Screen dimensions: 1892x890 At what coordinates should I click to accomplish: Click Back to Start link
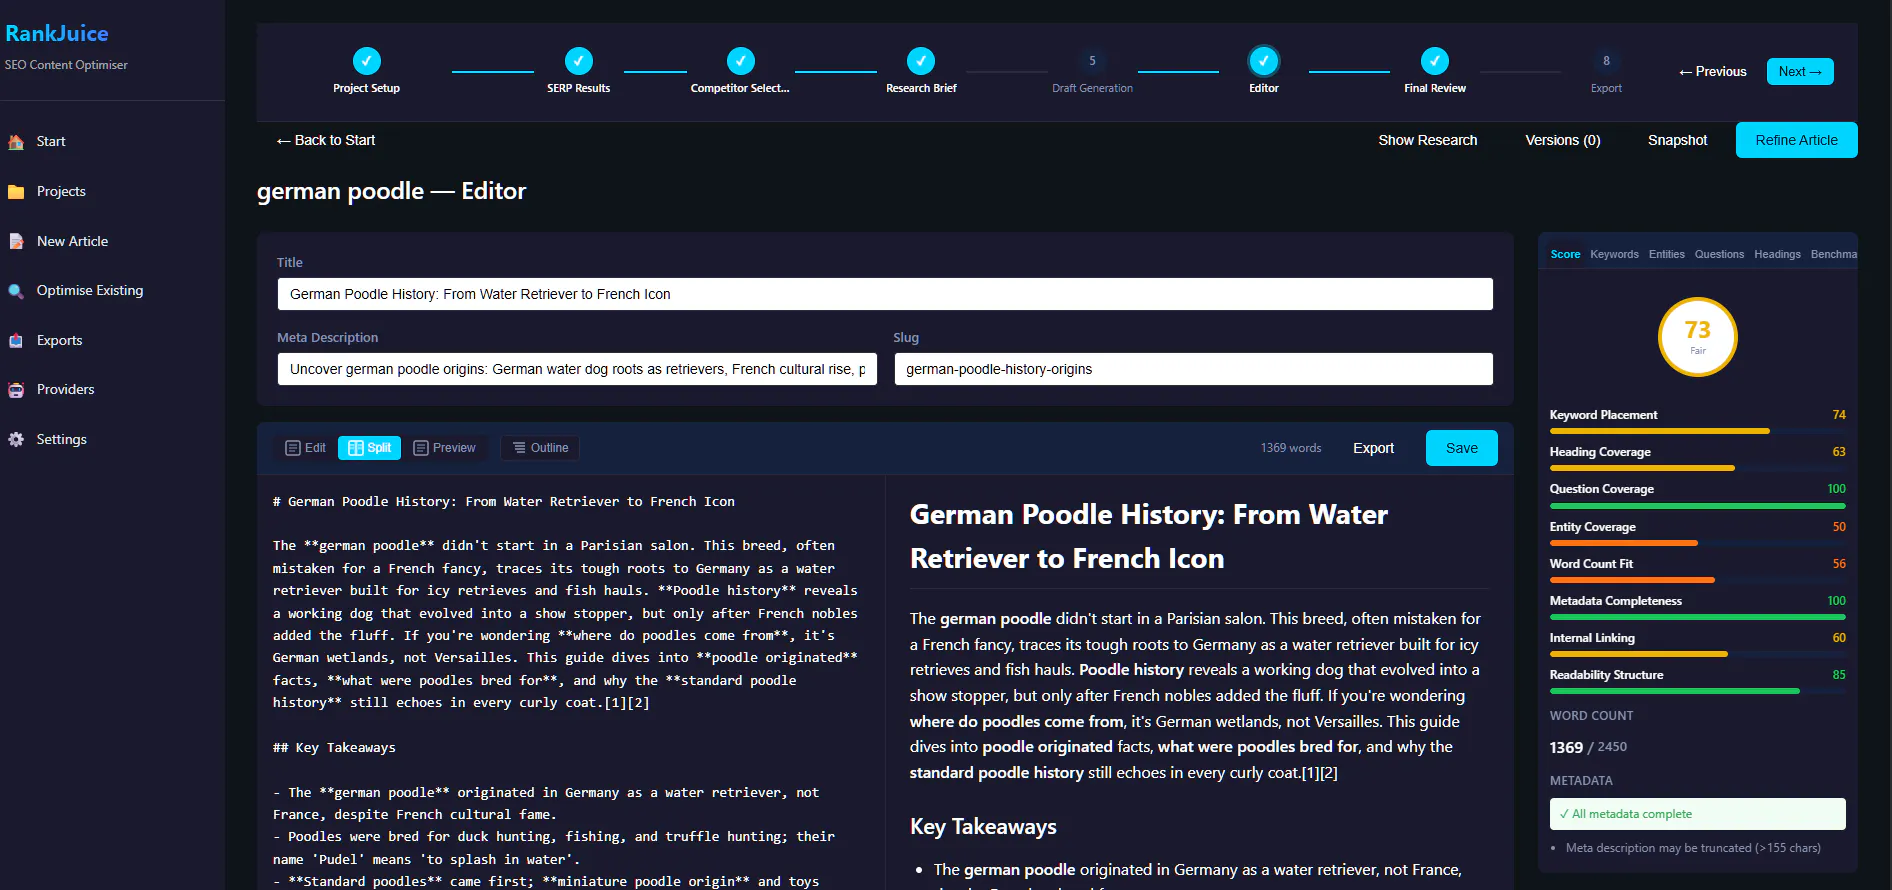(326, 140)
